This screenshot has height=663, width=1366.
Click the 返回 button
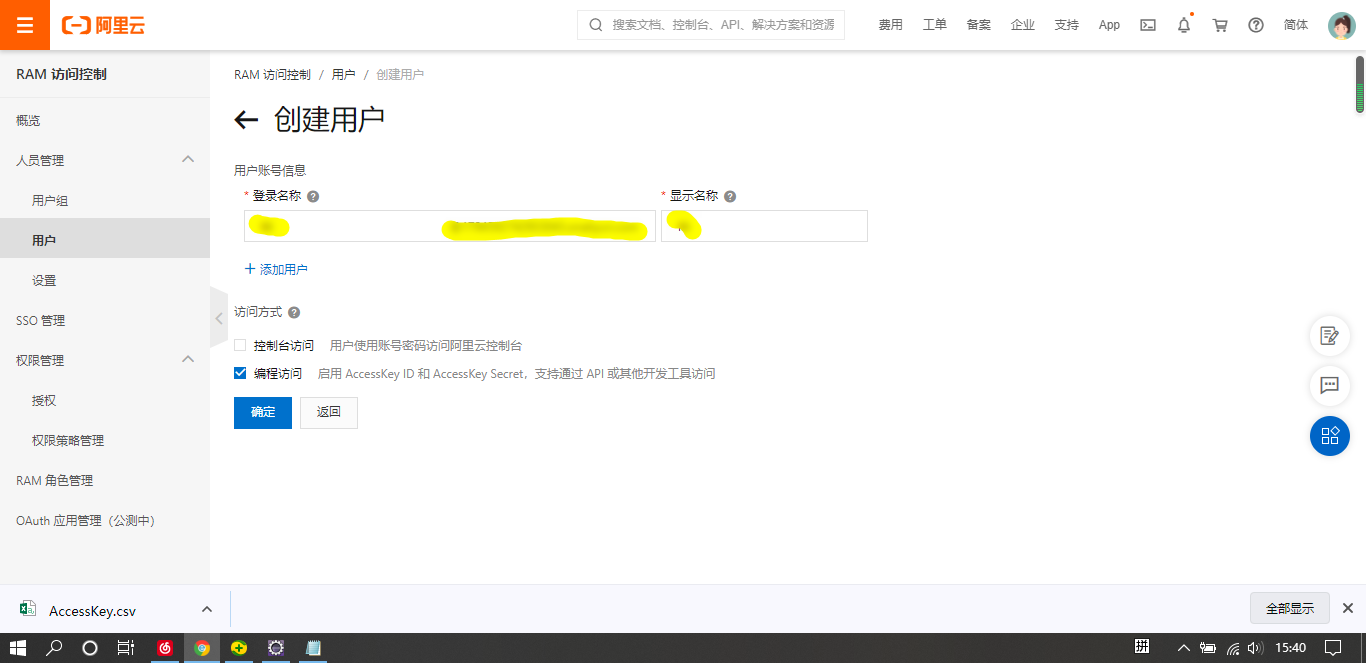(329, 412)
